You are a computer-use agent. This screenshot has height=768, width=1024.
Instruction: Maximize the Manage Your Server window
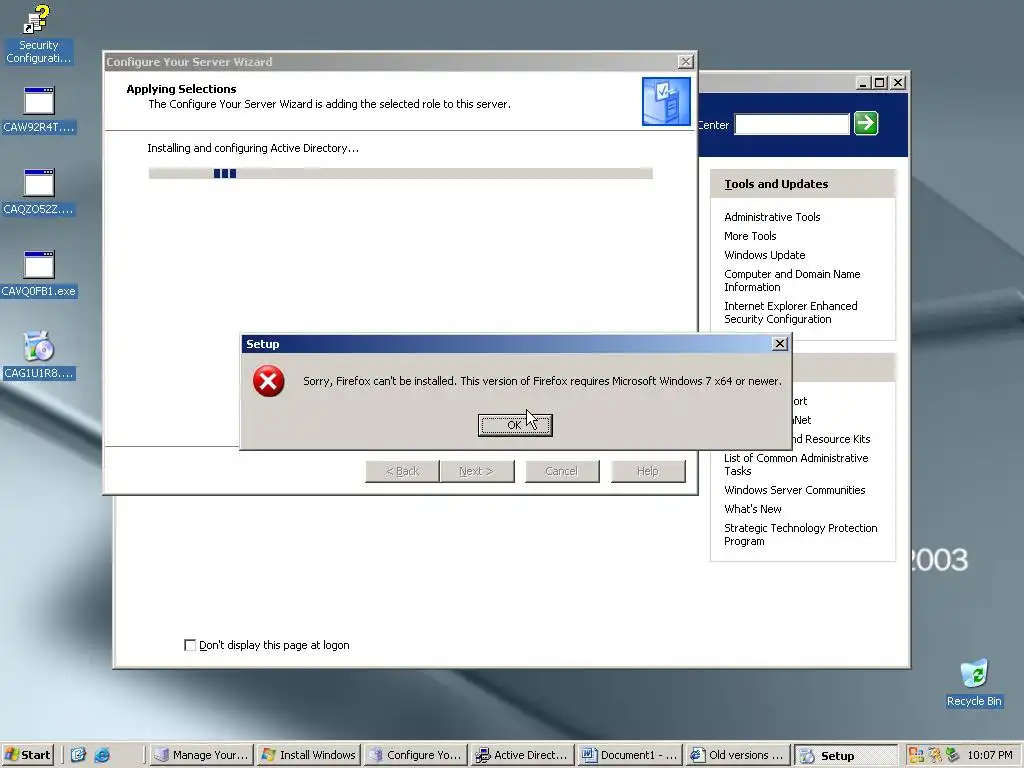[880, 83]
